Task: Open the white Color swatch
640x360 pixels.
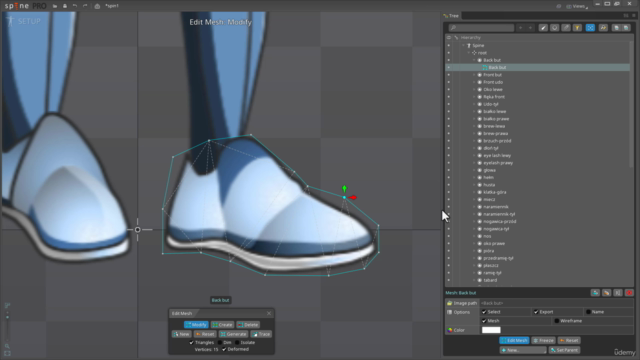Action: click(491, 330)
